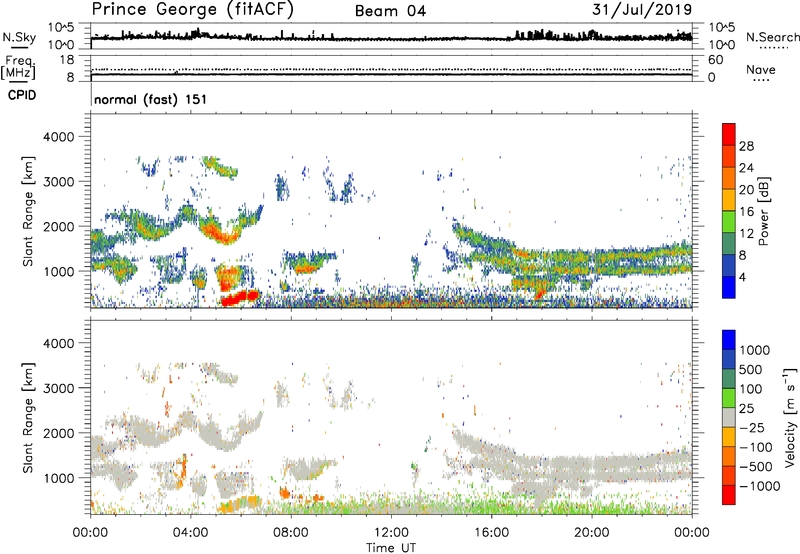The height and width of the screenshot is (554, 800).
Task: Click the 'Power [dB]' color bar label
Action: point(763,211)
